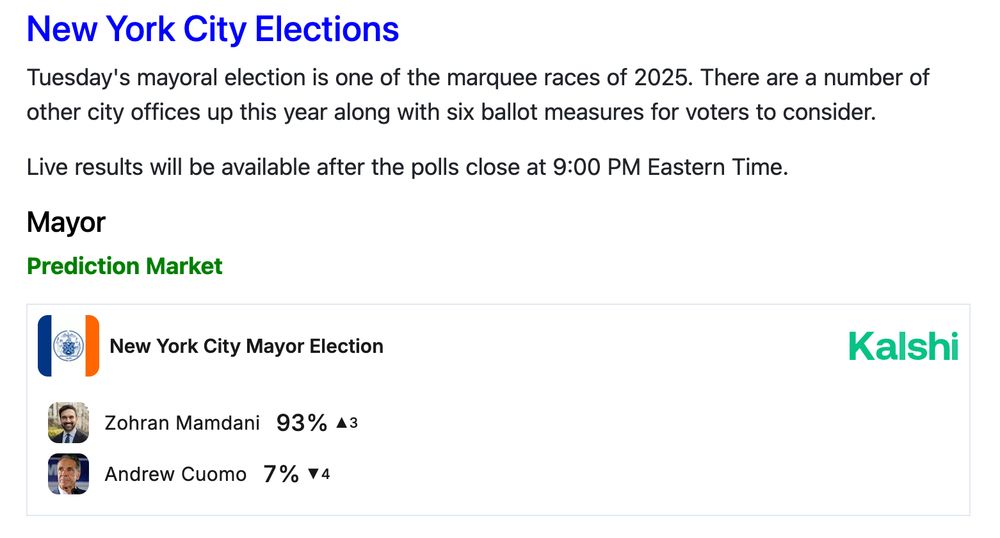Click the change number 4 next to Cuomo
Viewport: 1000px width, 538px height.
pos(325,474)
